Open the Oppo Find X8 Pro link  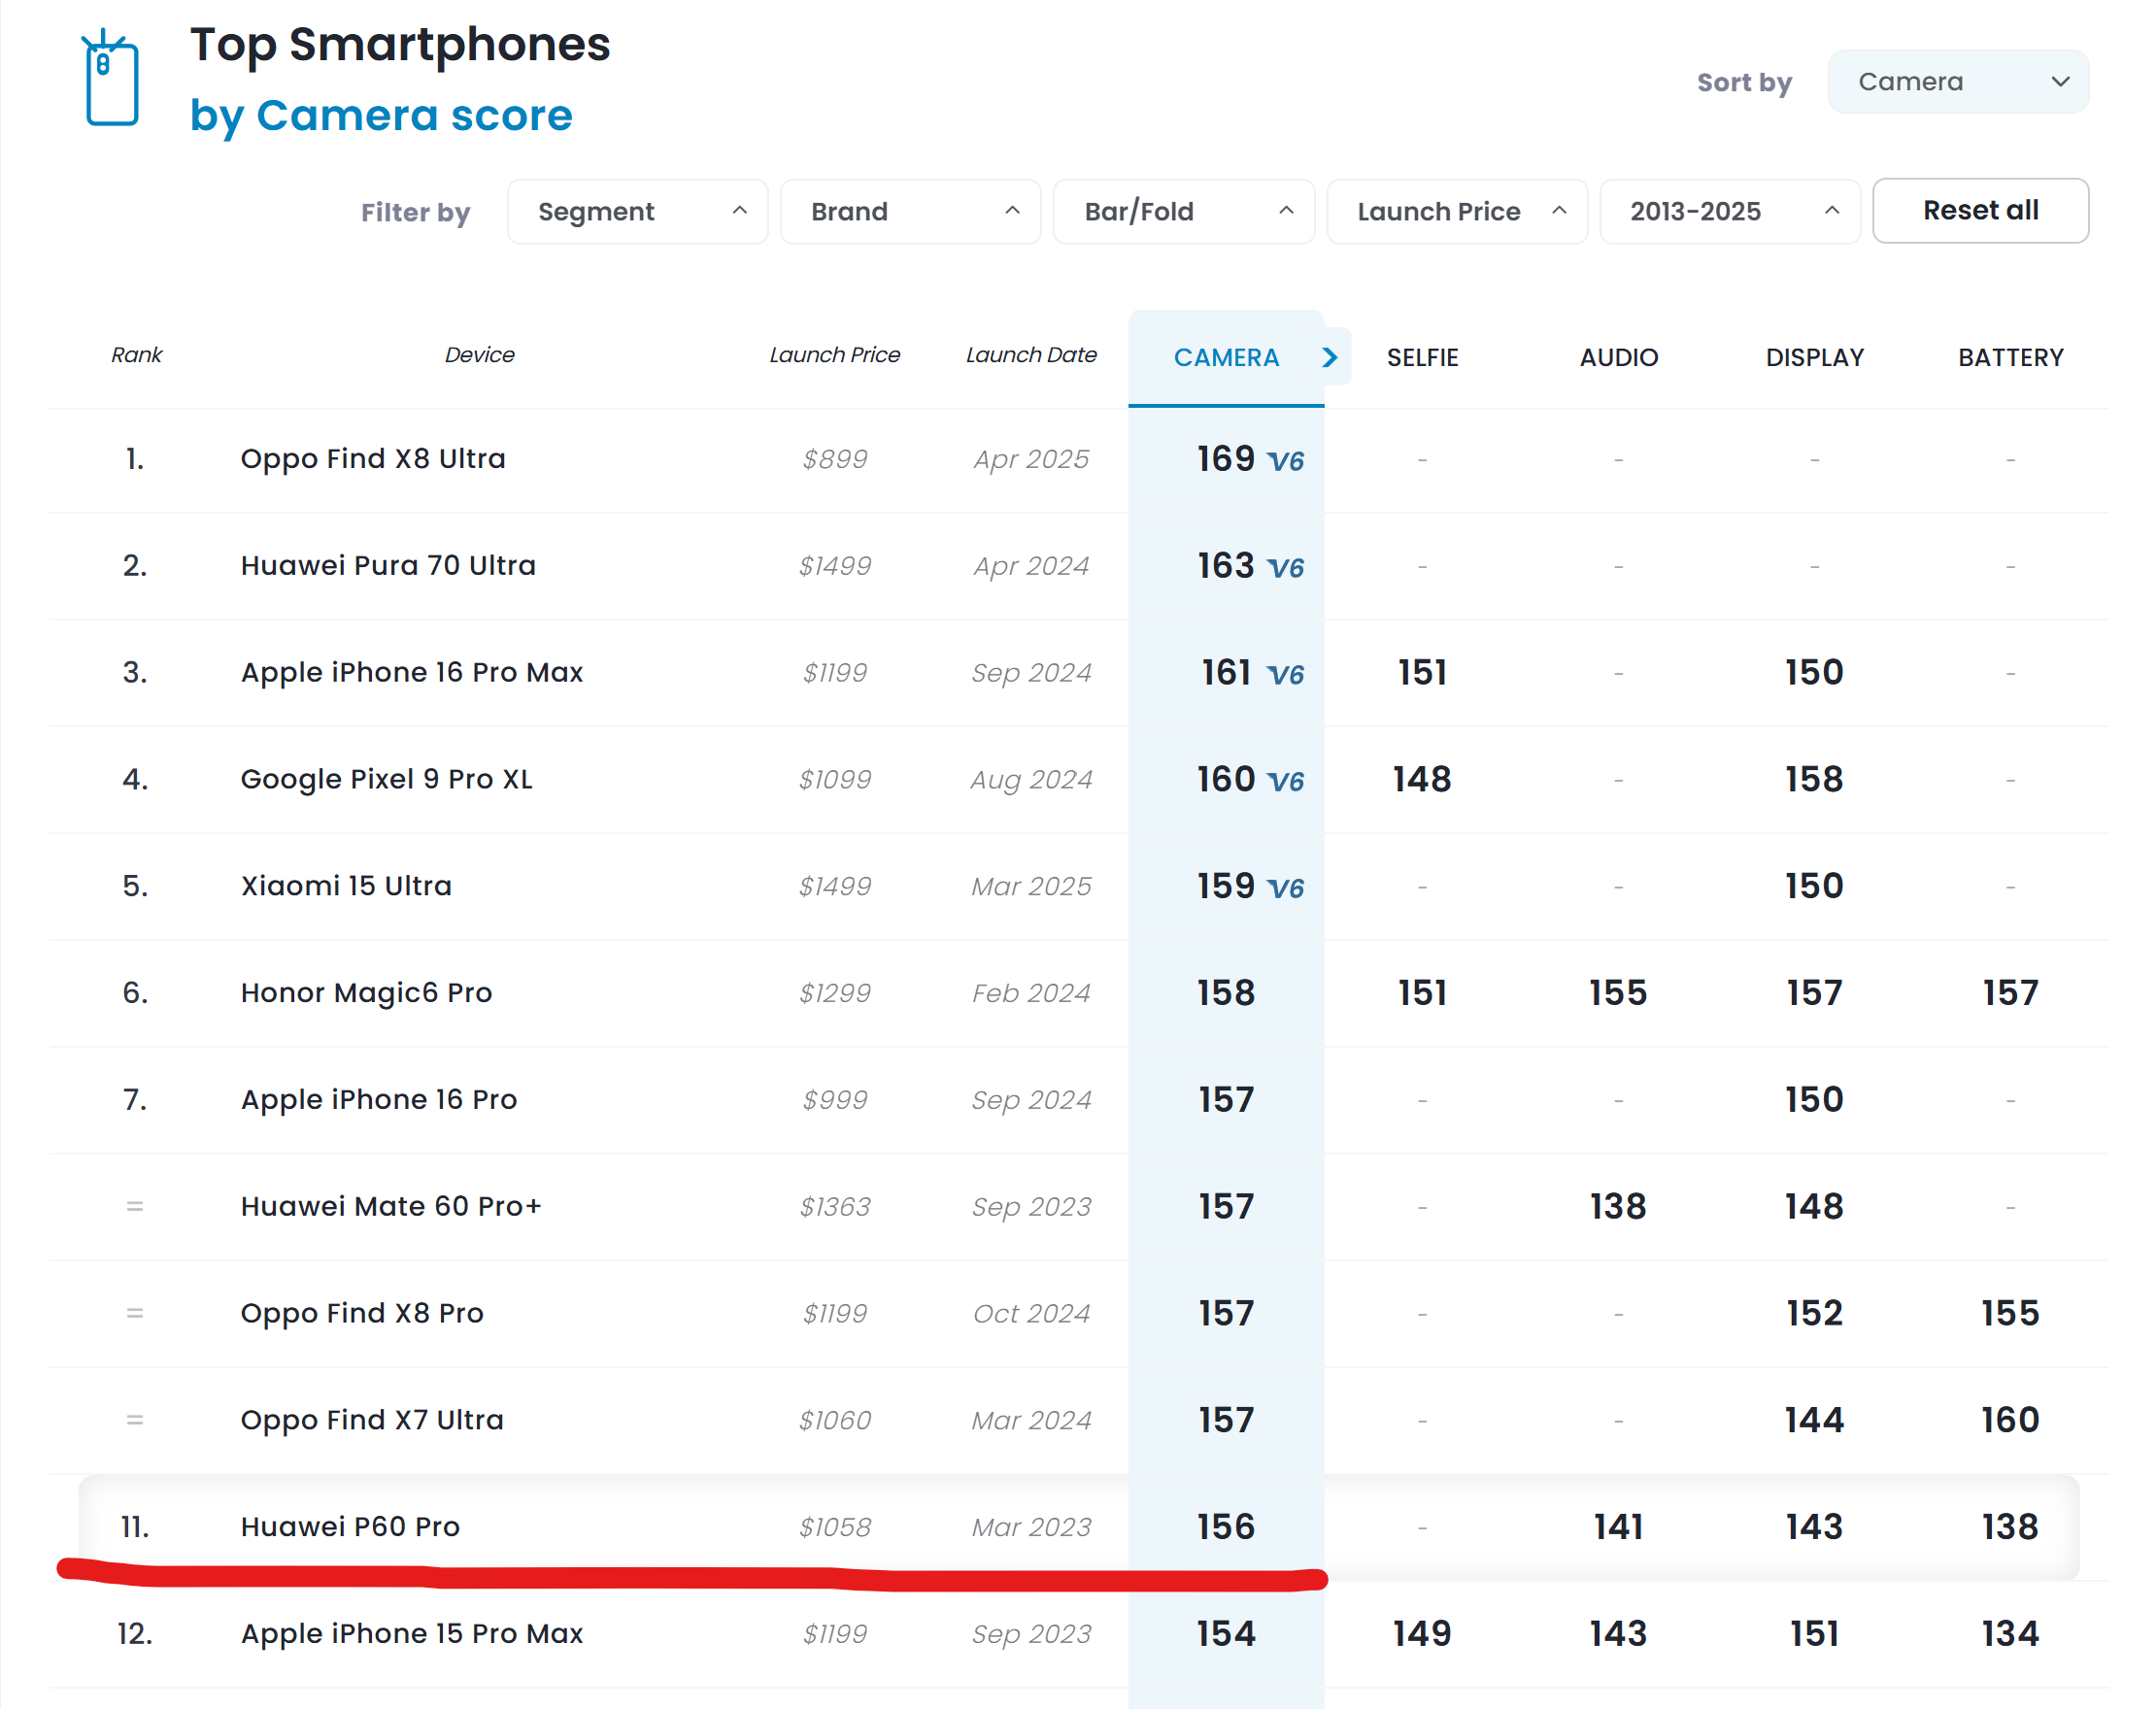pyautogui.click(x=362, y=1314)
